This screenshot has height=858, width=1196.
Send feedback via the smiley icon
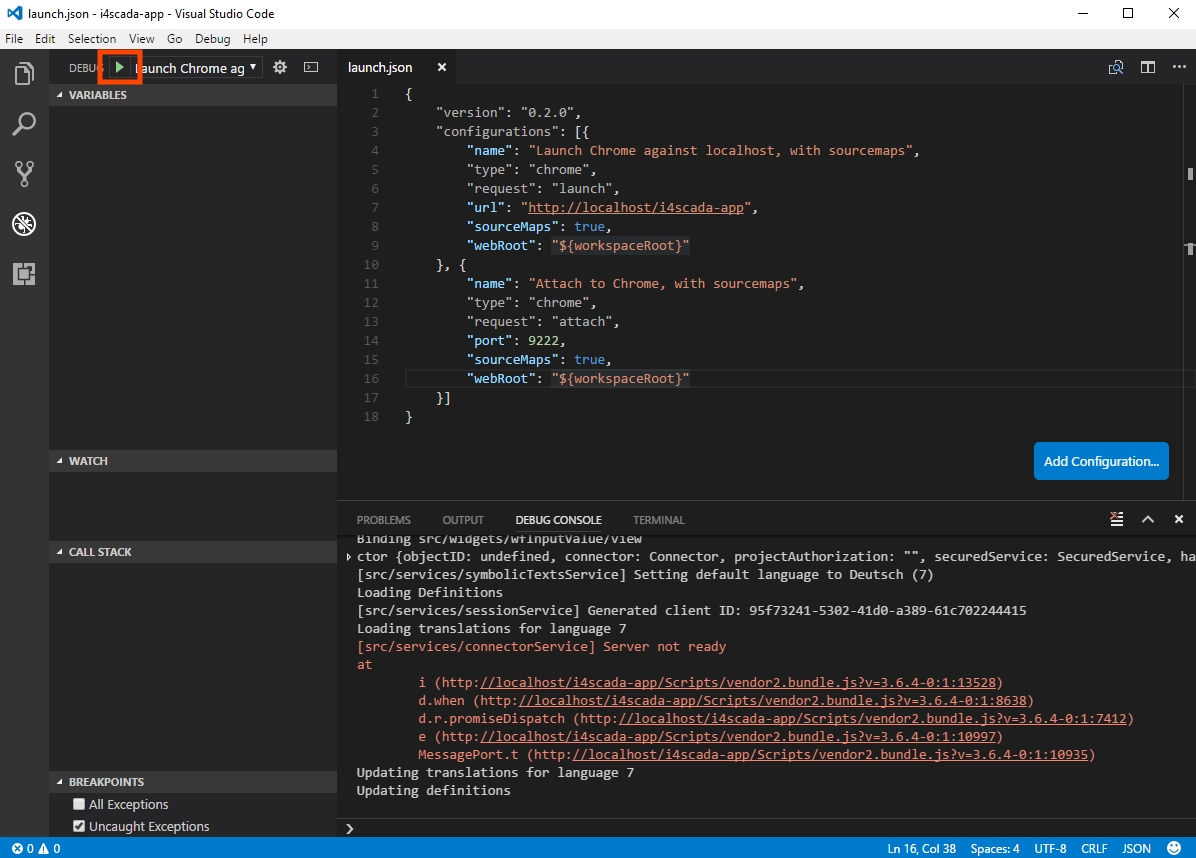click(1175, 848)
